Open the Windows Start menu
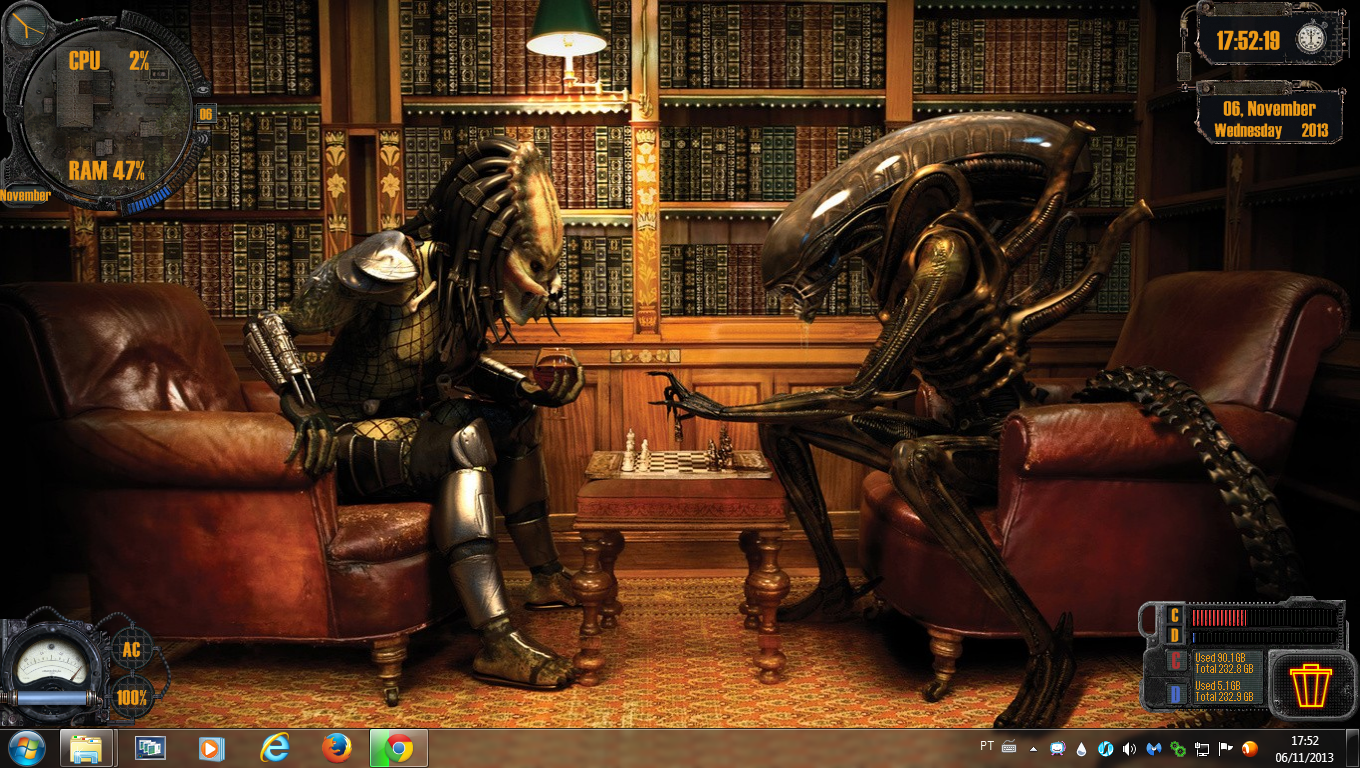Viewport: 1360px width, 768px height. [x=25, y=748]
